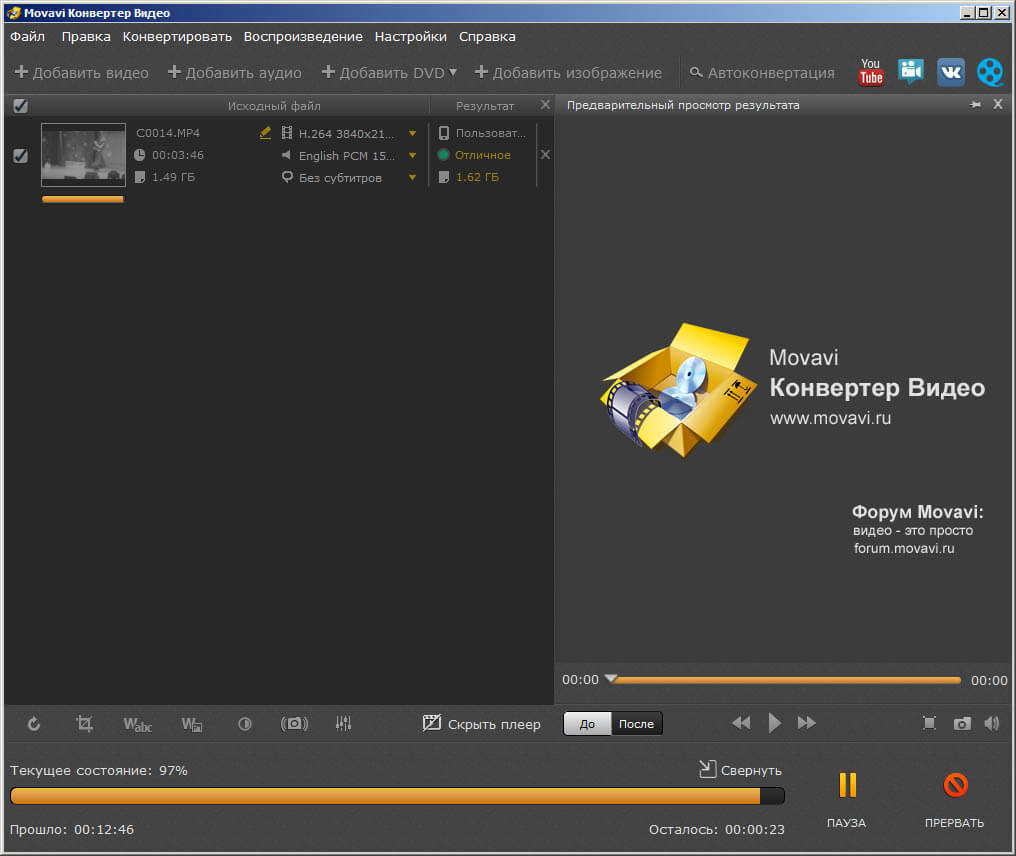Click the device icon next to Пользоват...
This screenshot has height=856, width=1016.
pos(444,133)
